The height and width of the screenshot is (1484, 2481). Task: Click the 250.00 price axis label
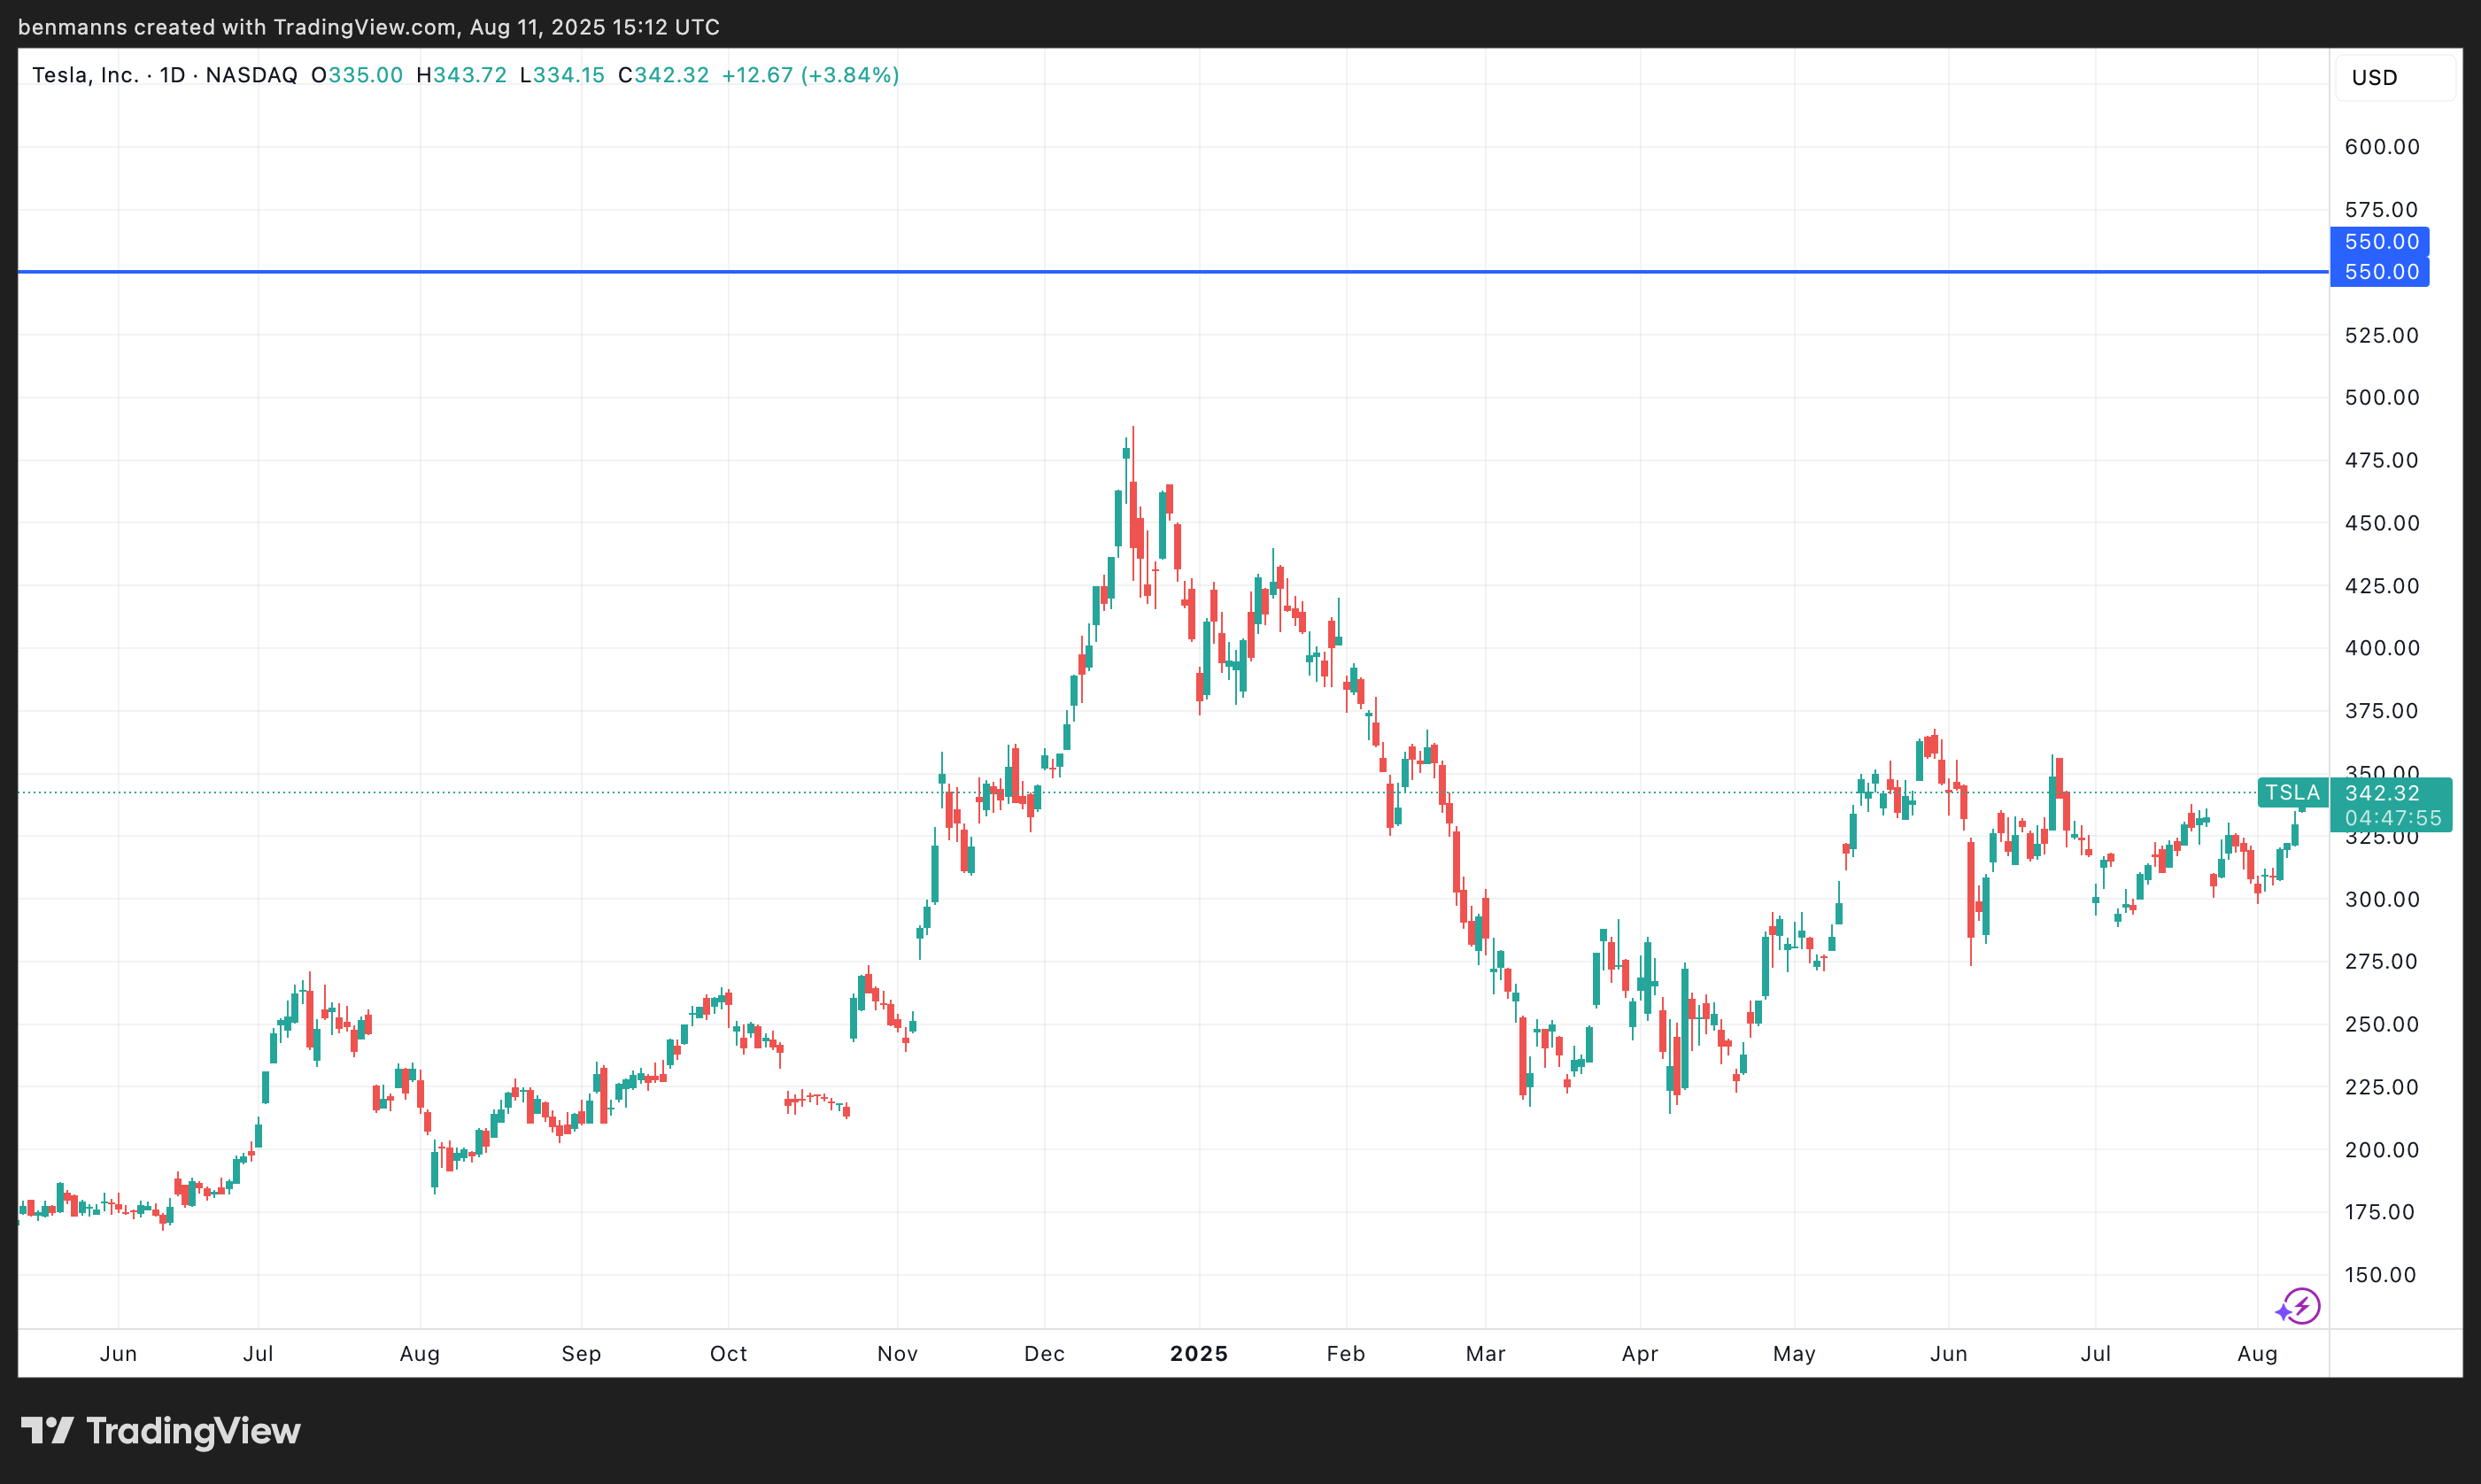pyautogui.click(x=2382, y=1024)
